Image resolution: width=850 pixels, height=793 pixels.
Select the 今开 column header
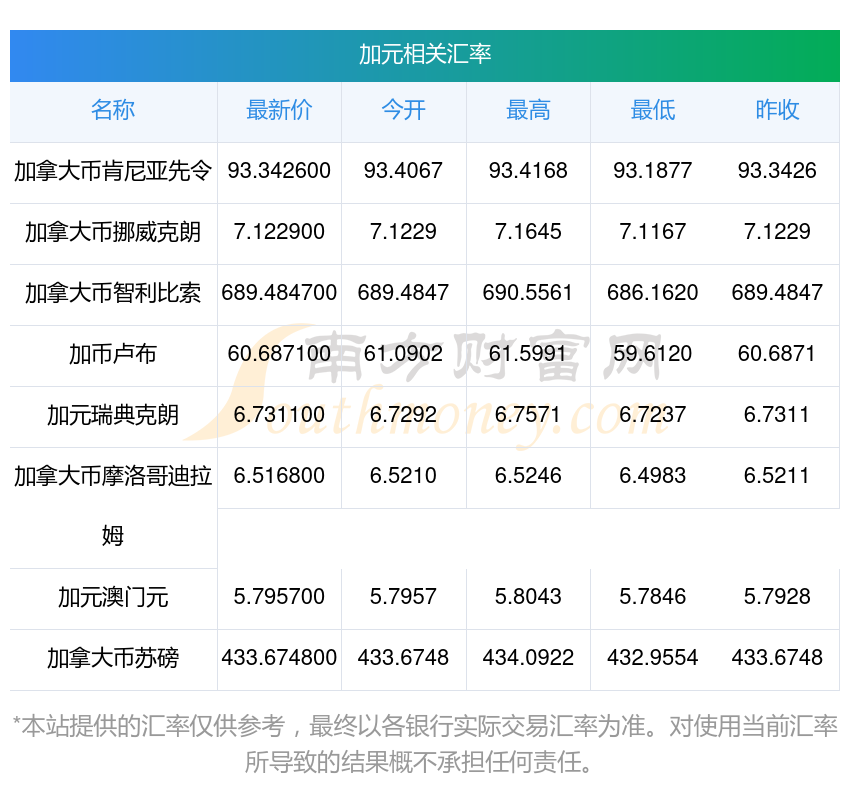[403, 110]
